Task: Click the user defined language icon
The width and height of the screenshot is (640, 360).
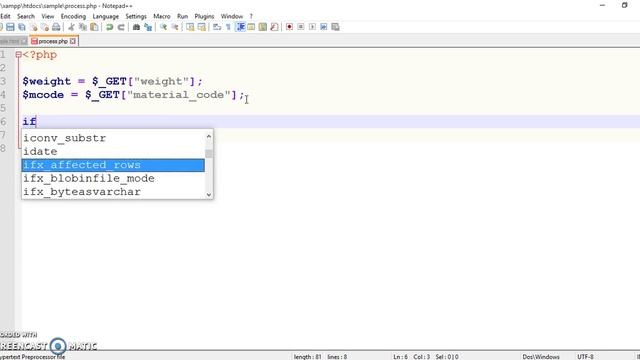Action: 251,27
